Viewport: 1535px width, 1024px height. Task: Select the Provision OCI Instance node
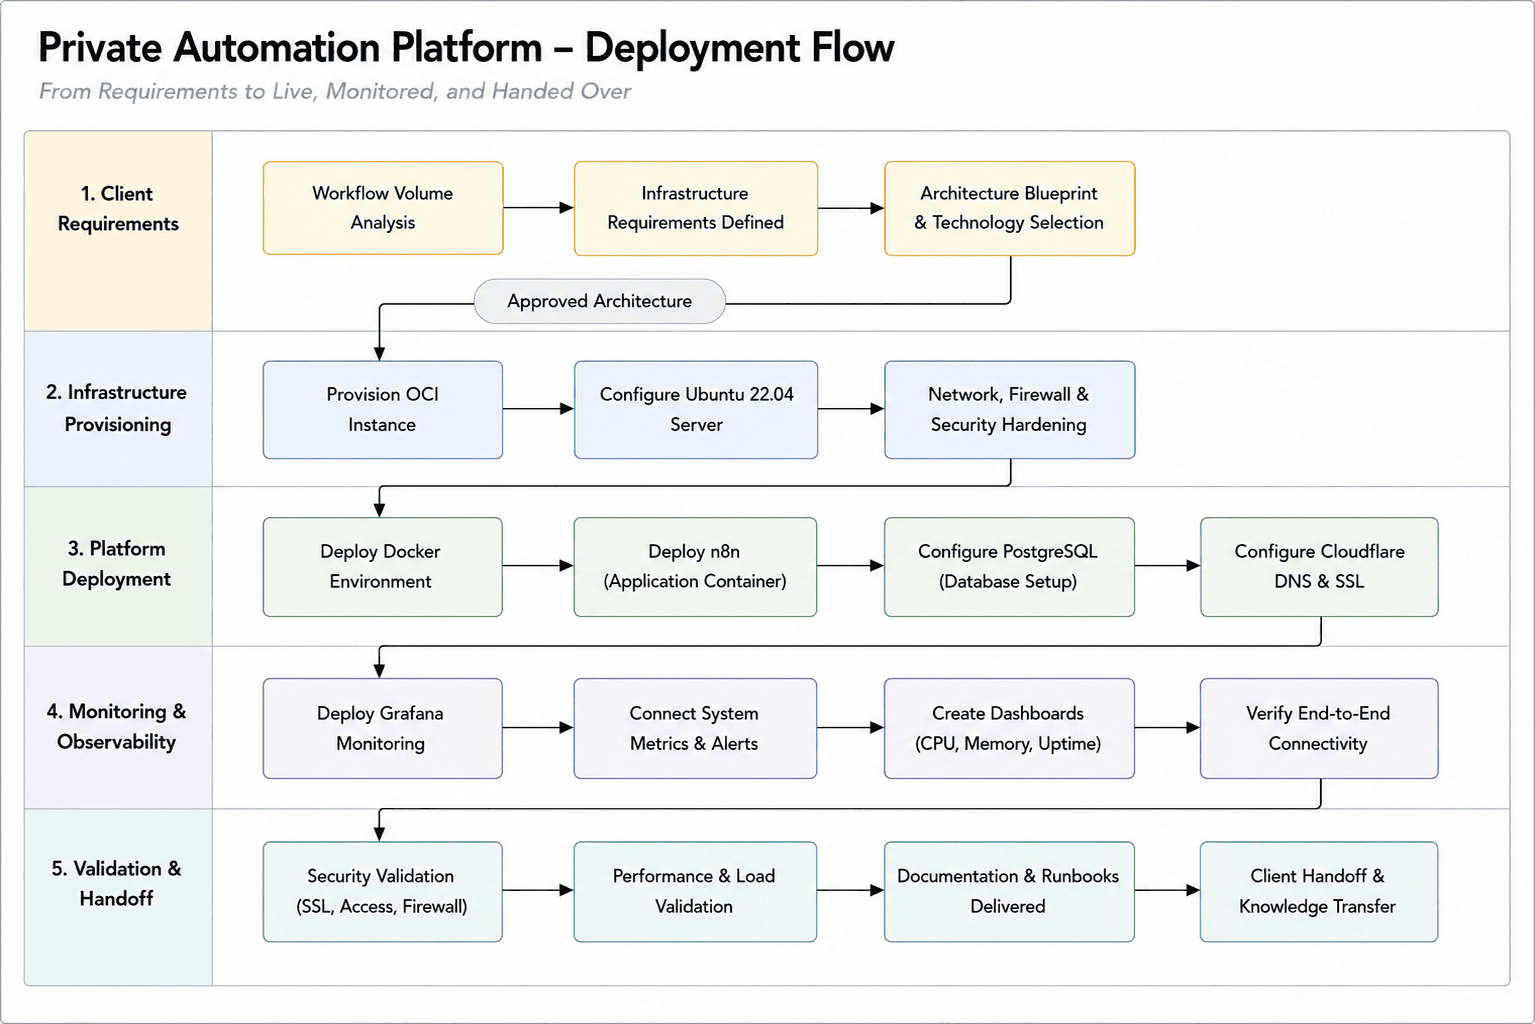click(x=383, y=410)
